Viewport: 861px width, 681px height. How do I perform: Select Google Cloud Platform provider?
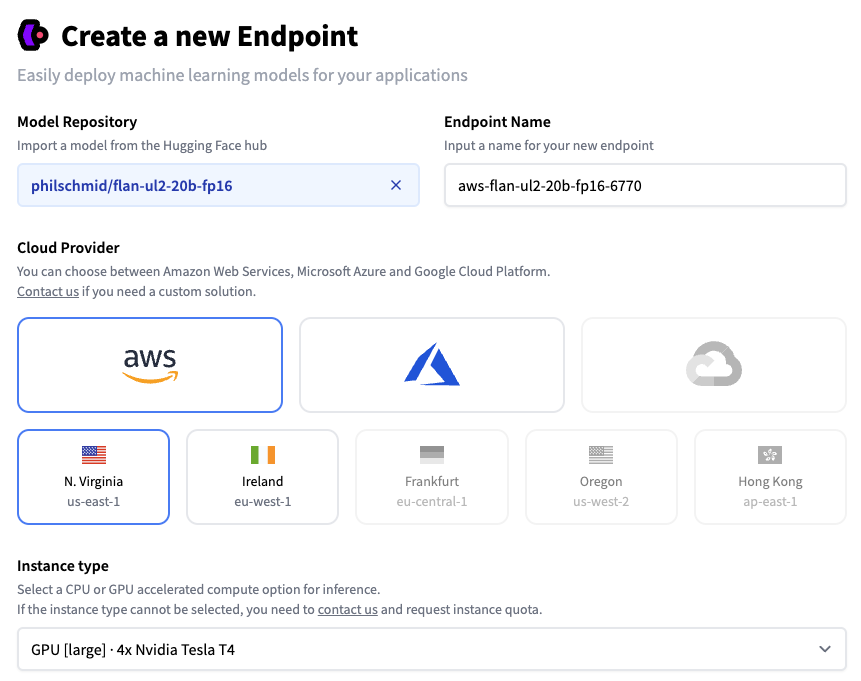[713, 364]
